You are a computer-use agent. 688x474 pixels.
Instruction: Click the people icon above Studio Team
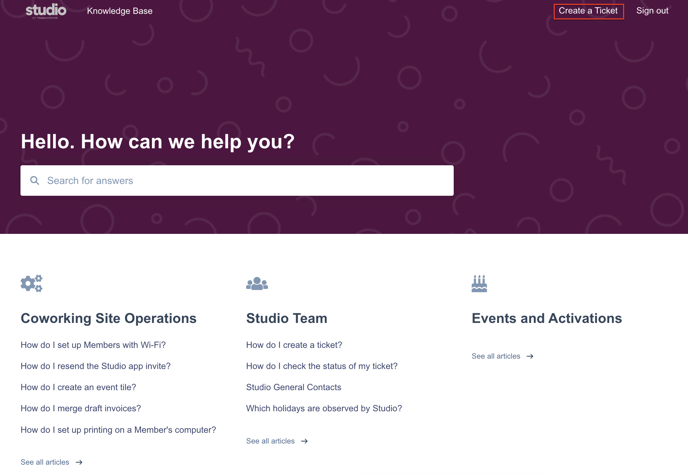(257, 284)
